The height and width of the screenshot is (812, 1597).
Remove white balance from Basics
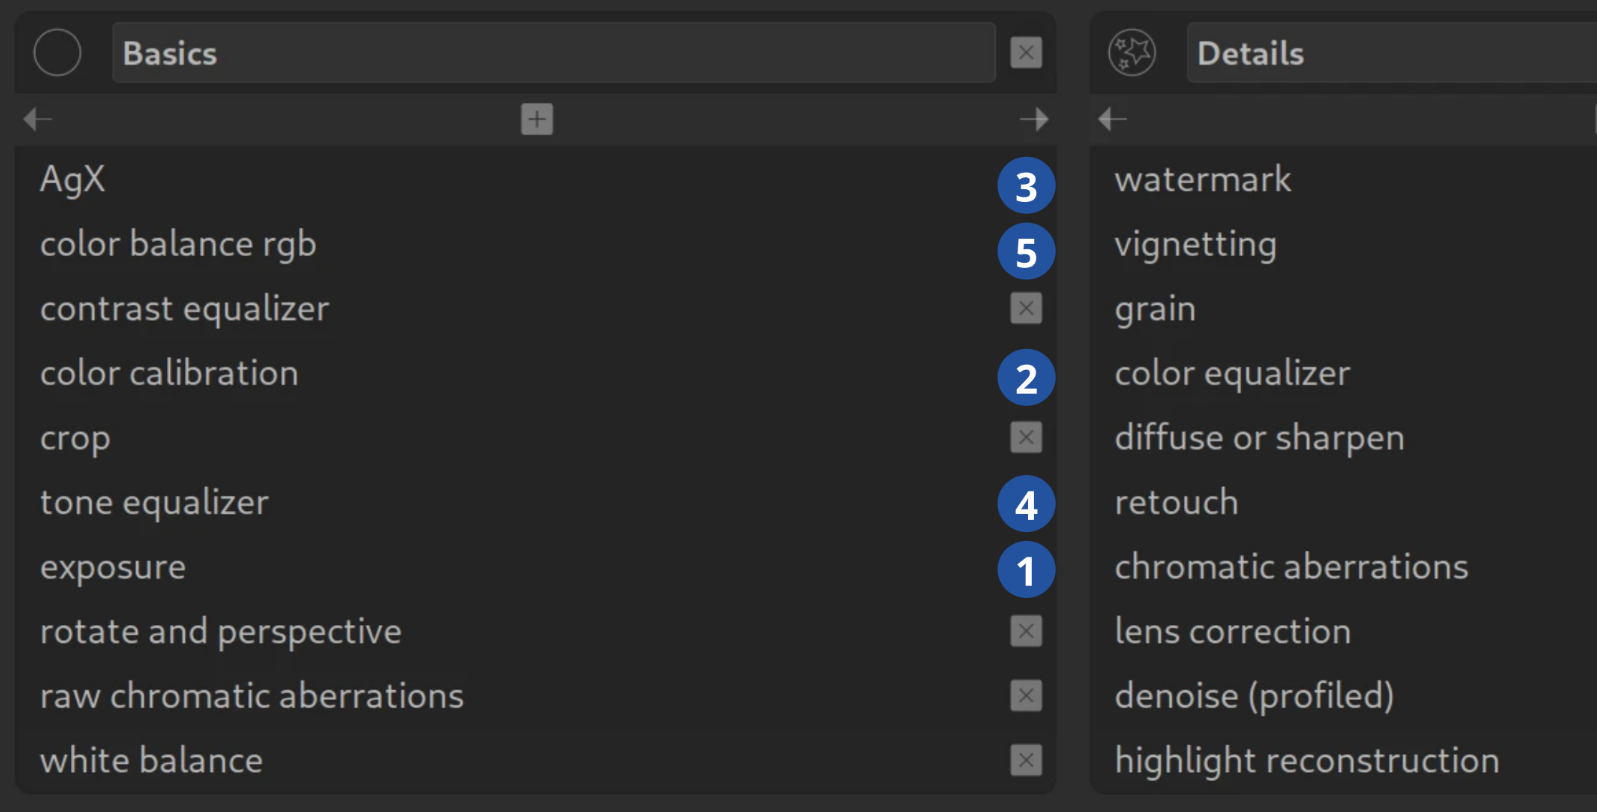[x=1026, y=760]
